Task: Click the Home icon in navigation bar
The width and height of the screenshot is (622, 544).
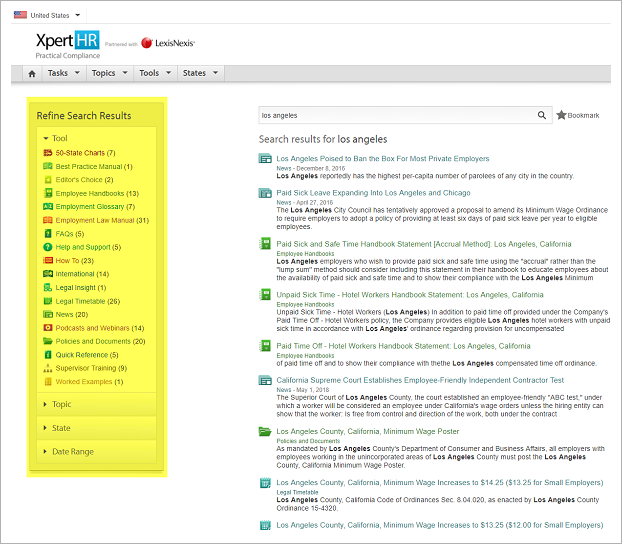Action: [32, 73]
